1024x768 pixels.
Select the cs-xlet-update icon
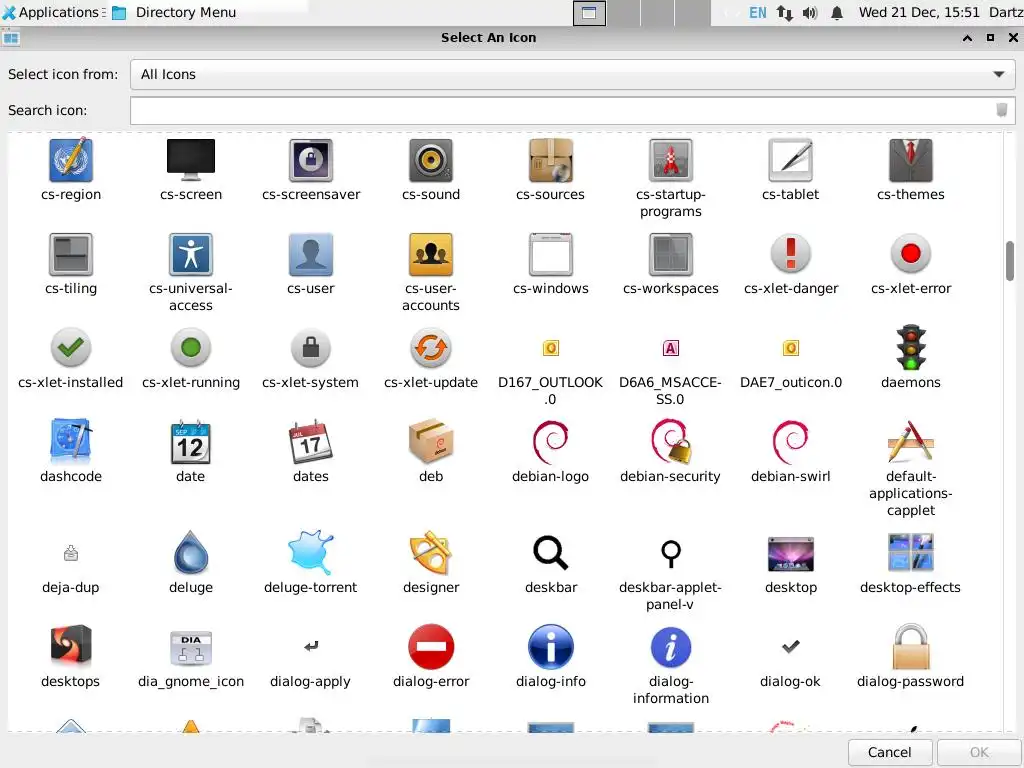tap(431, 347)
